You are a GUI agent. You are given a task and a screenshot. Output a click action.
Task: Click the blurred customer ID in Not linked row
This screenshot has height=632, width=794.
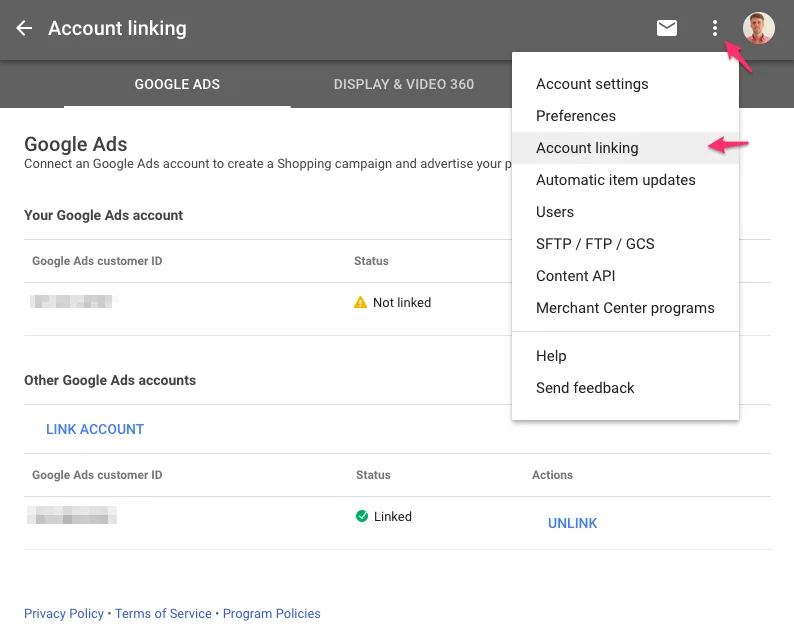click(73, 301)
